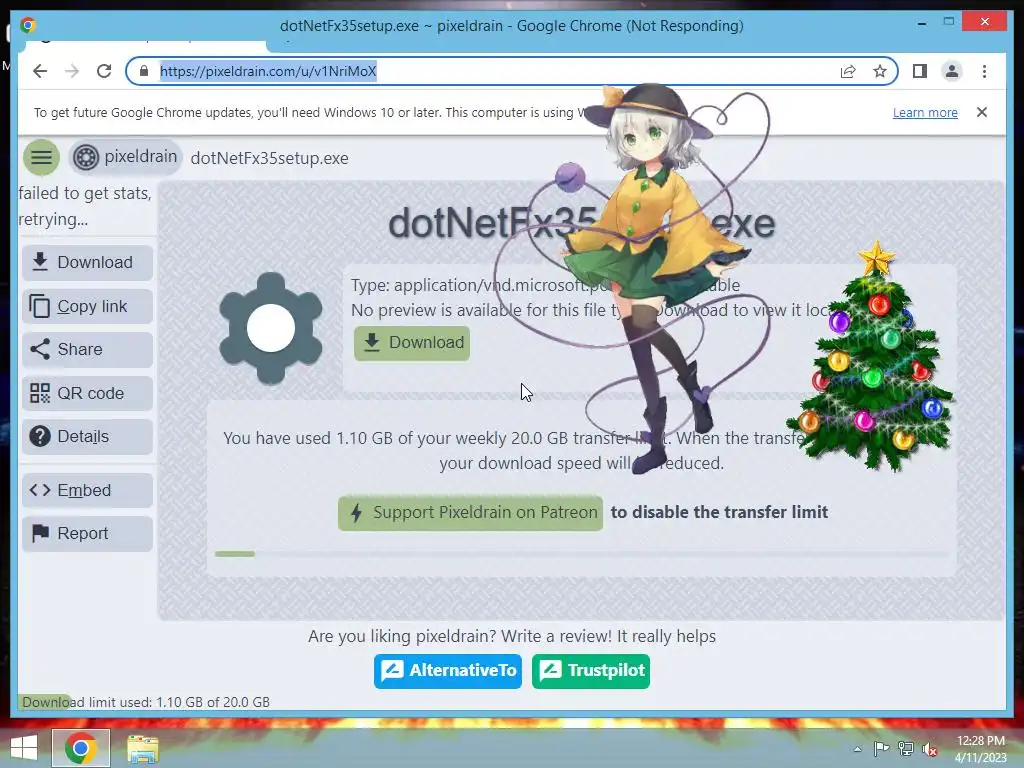
Task: Open the file Details
Action: 88,436
